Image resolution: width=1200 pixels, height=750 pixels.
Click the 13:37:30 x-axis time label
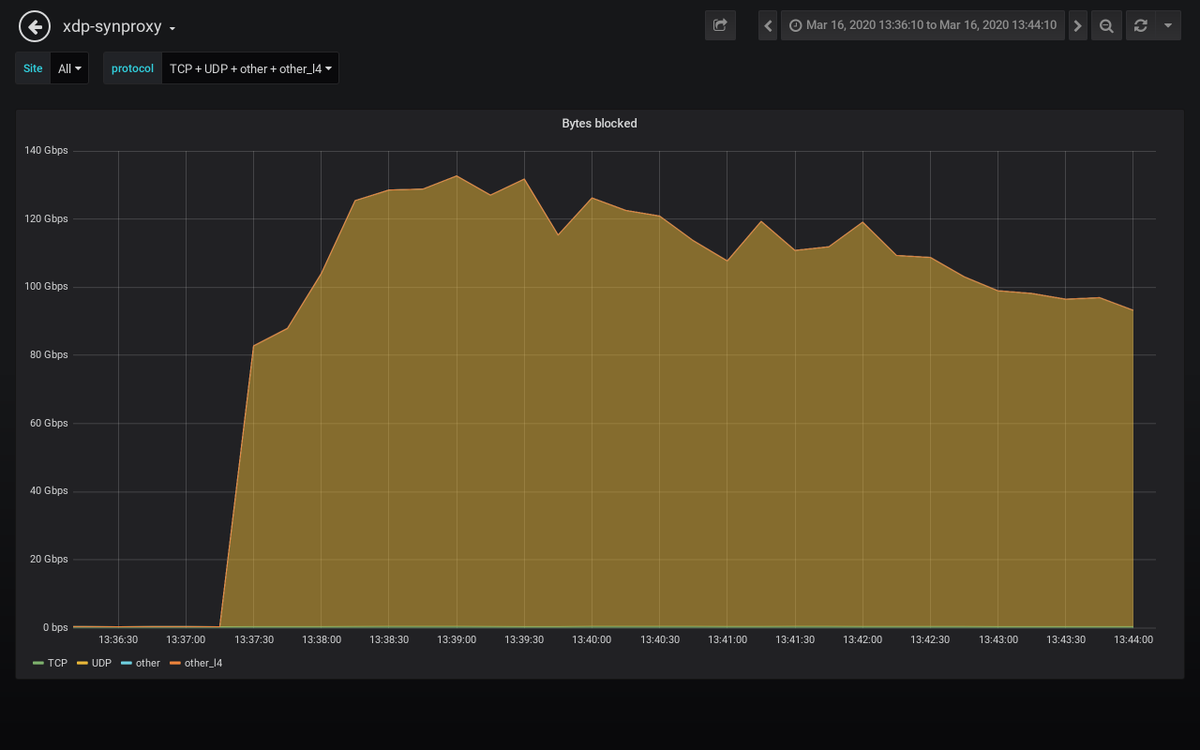pos(254,639)
